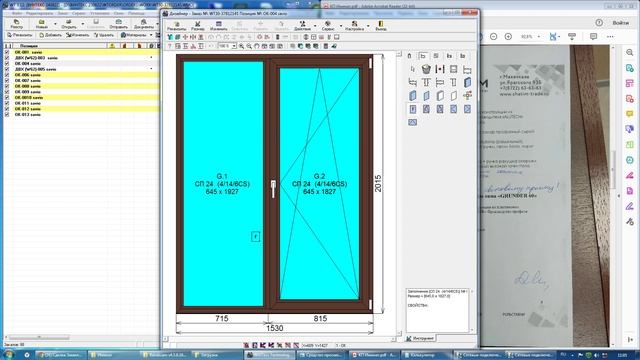Open Настройка in designer toolbar
Screen dimensions: 640x360
(354, 26)
